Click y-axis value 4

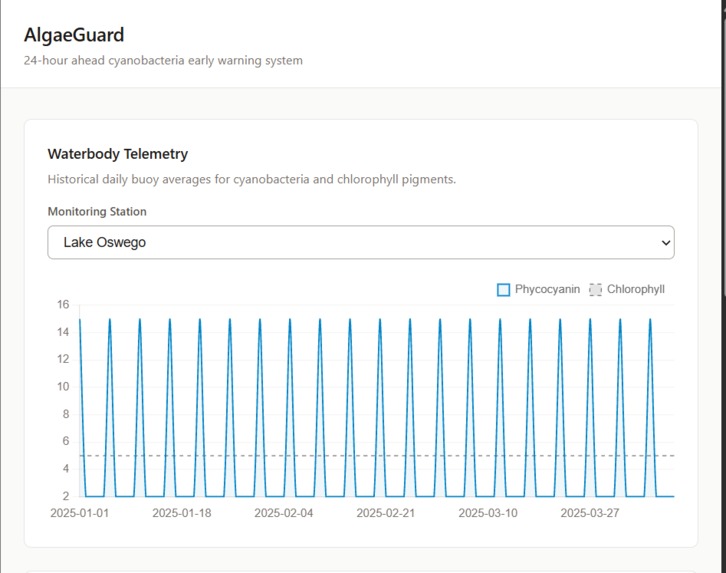(66, 468)
